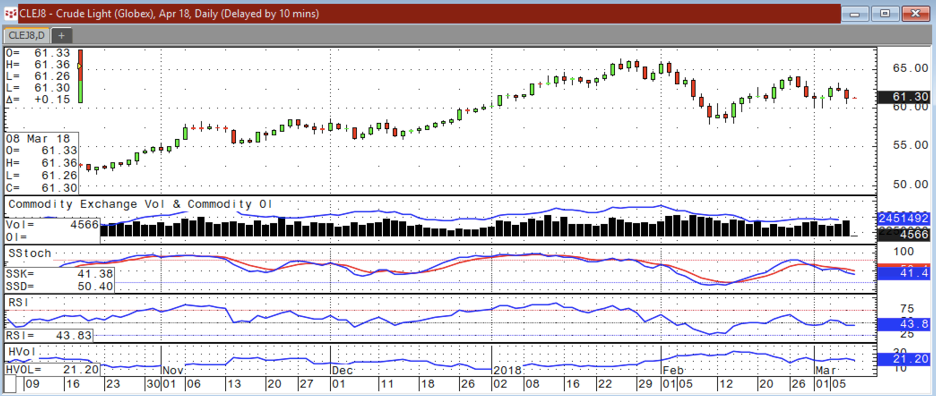Click the 'Commodity Exchange Vol & Commodity OI' label
This screenshot has height=396, width=936.
[x=140, y=204]
